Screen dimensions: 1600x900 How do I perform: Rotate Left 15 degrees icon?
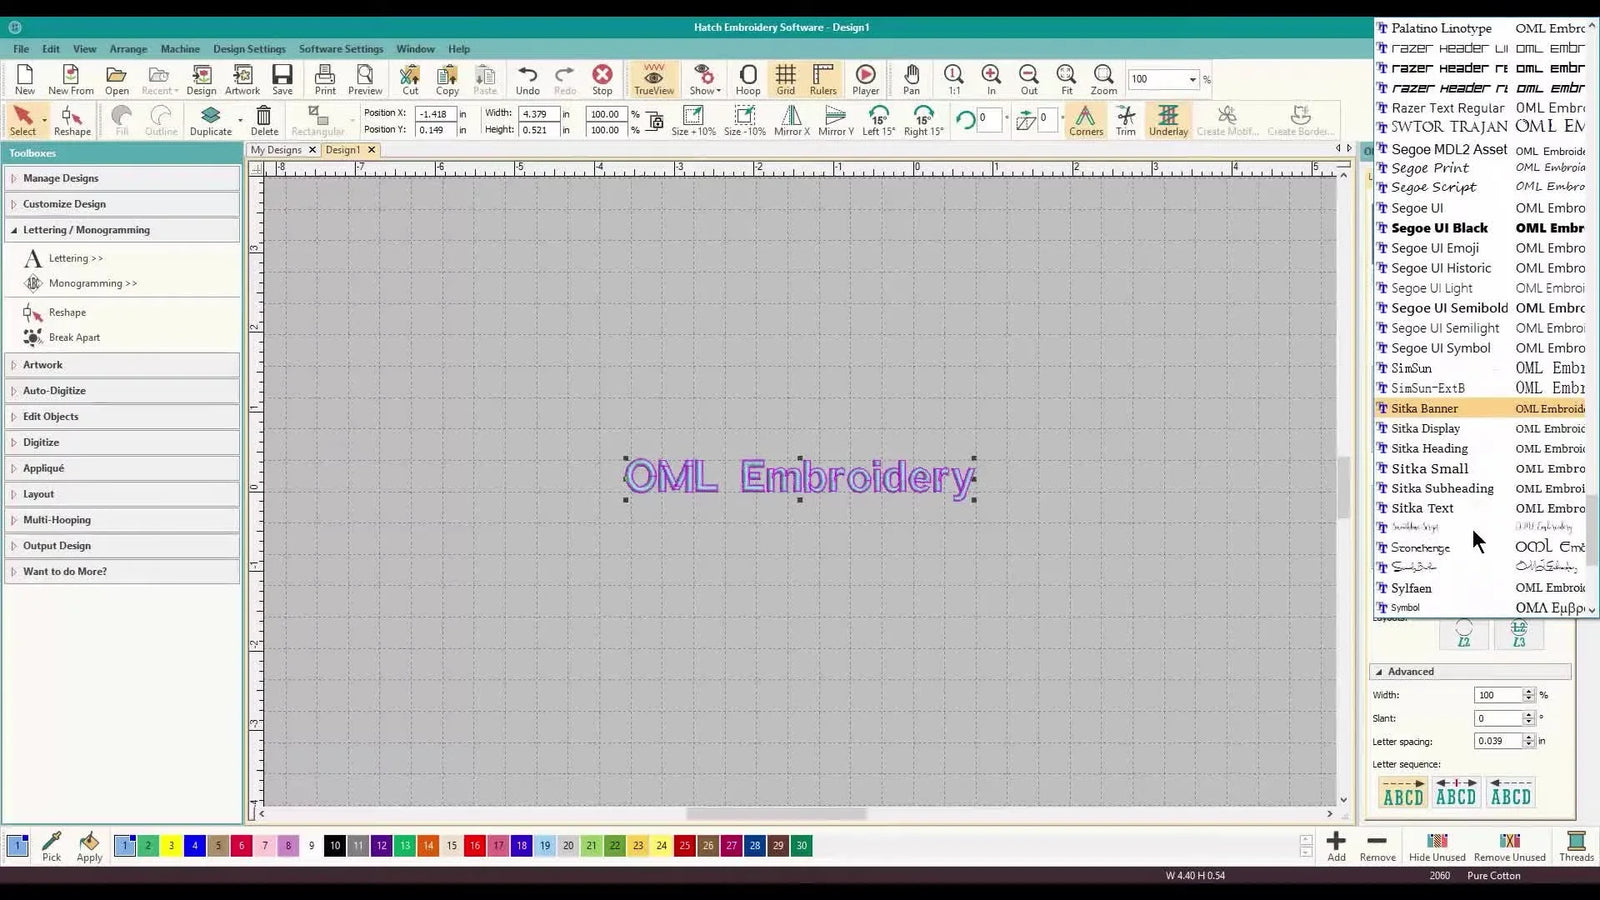[878, 121]
